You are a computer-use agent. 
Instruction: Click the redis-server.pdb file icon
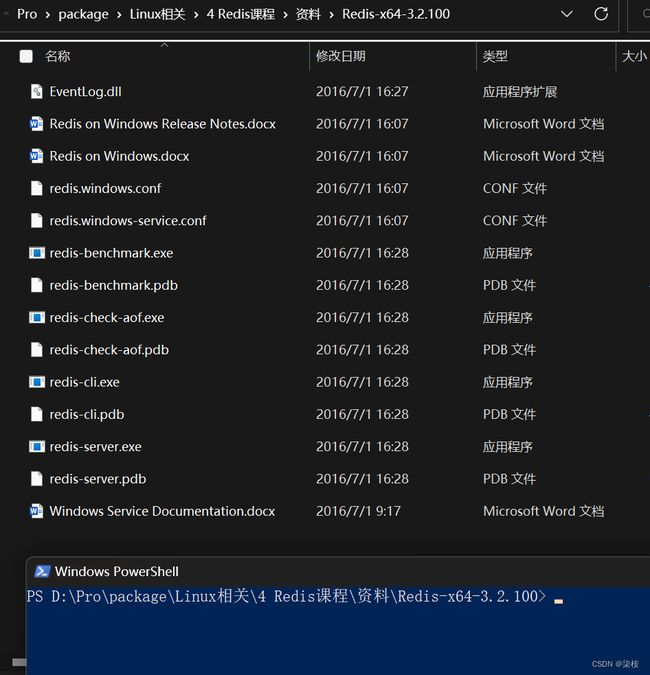coord(37,479)
